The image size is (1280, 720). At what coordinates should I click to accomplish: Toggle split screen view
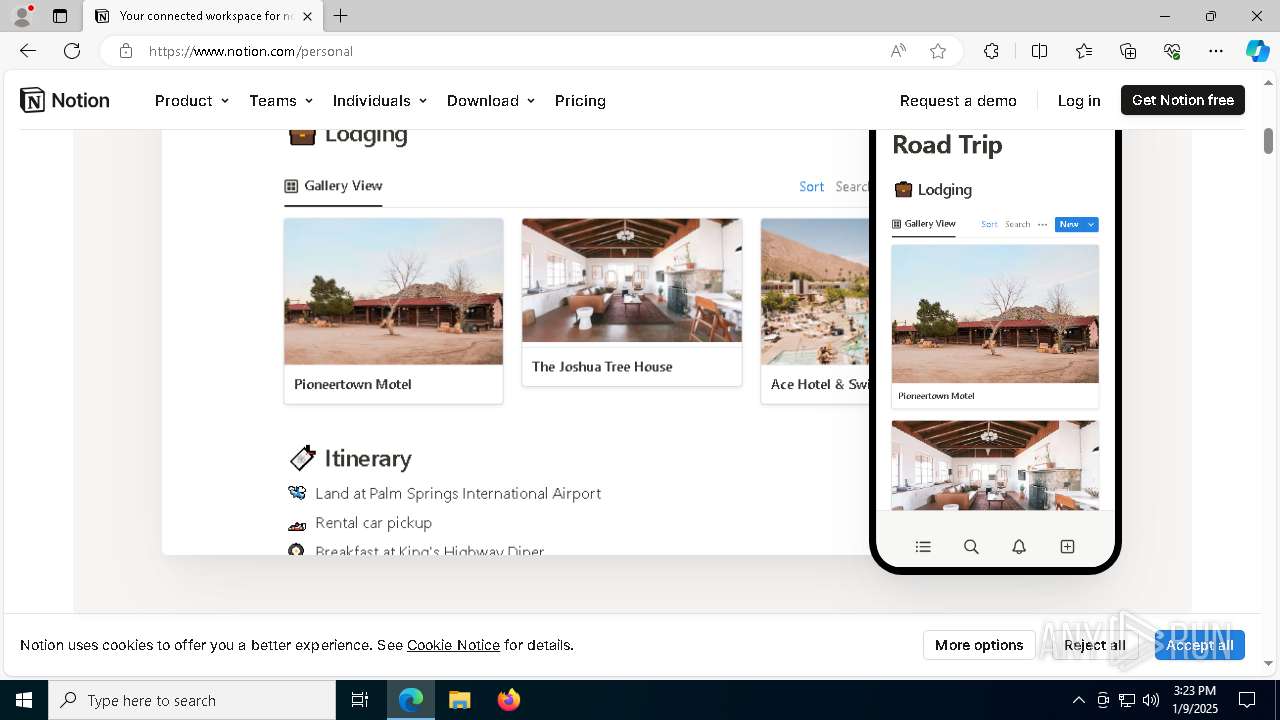[1039, 51]
